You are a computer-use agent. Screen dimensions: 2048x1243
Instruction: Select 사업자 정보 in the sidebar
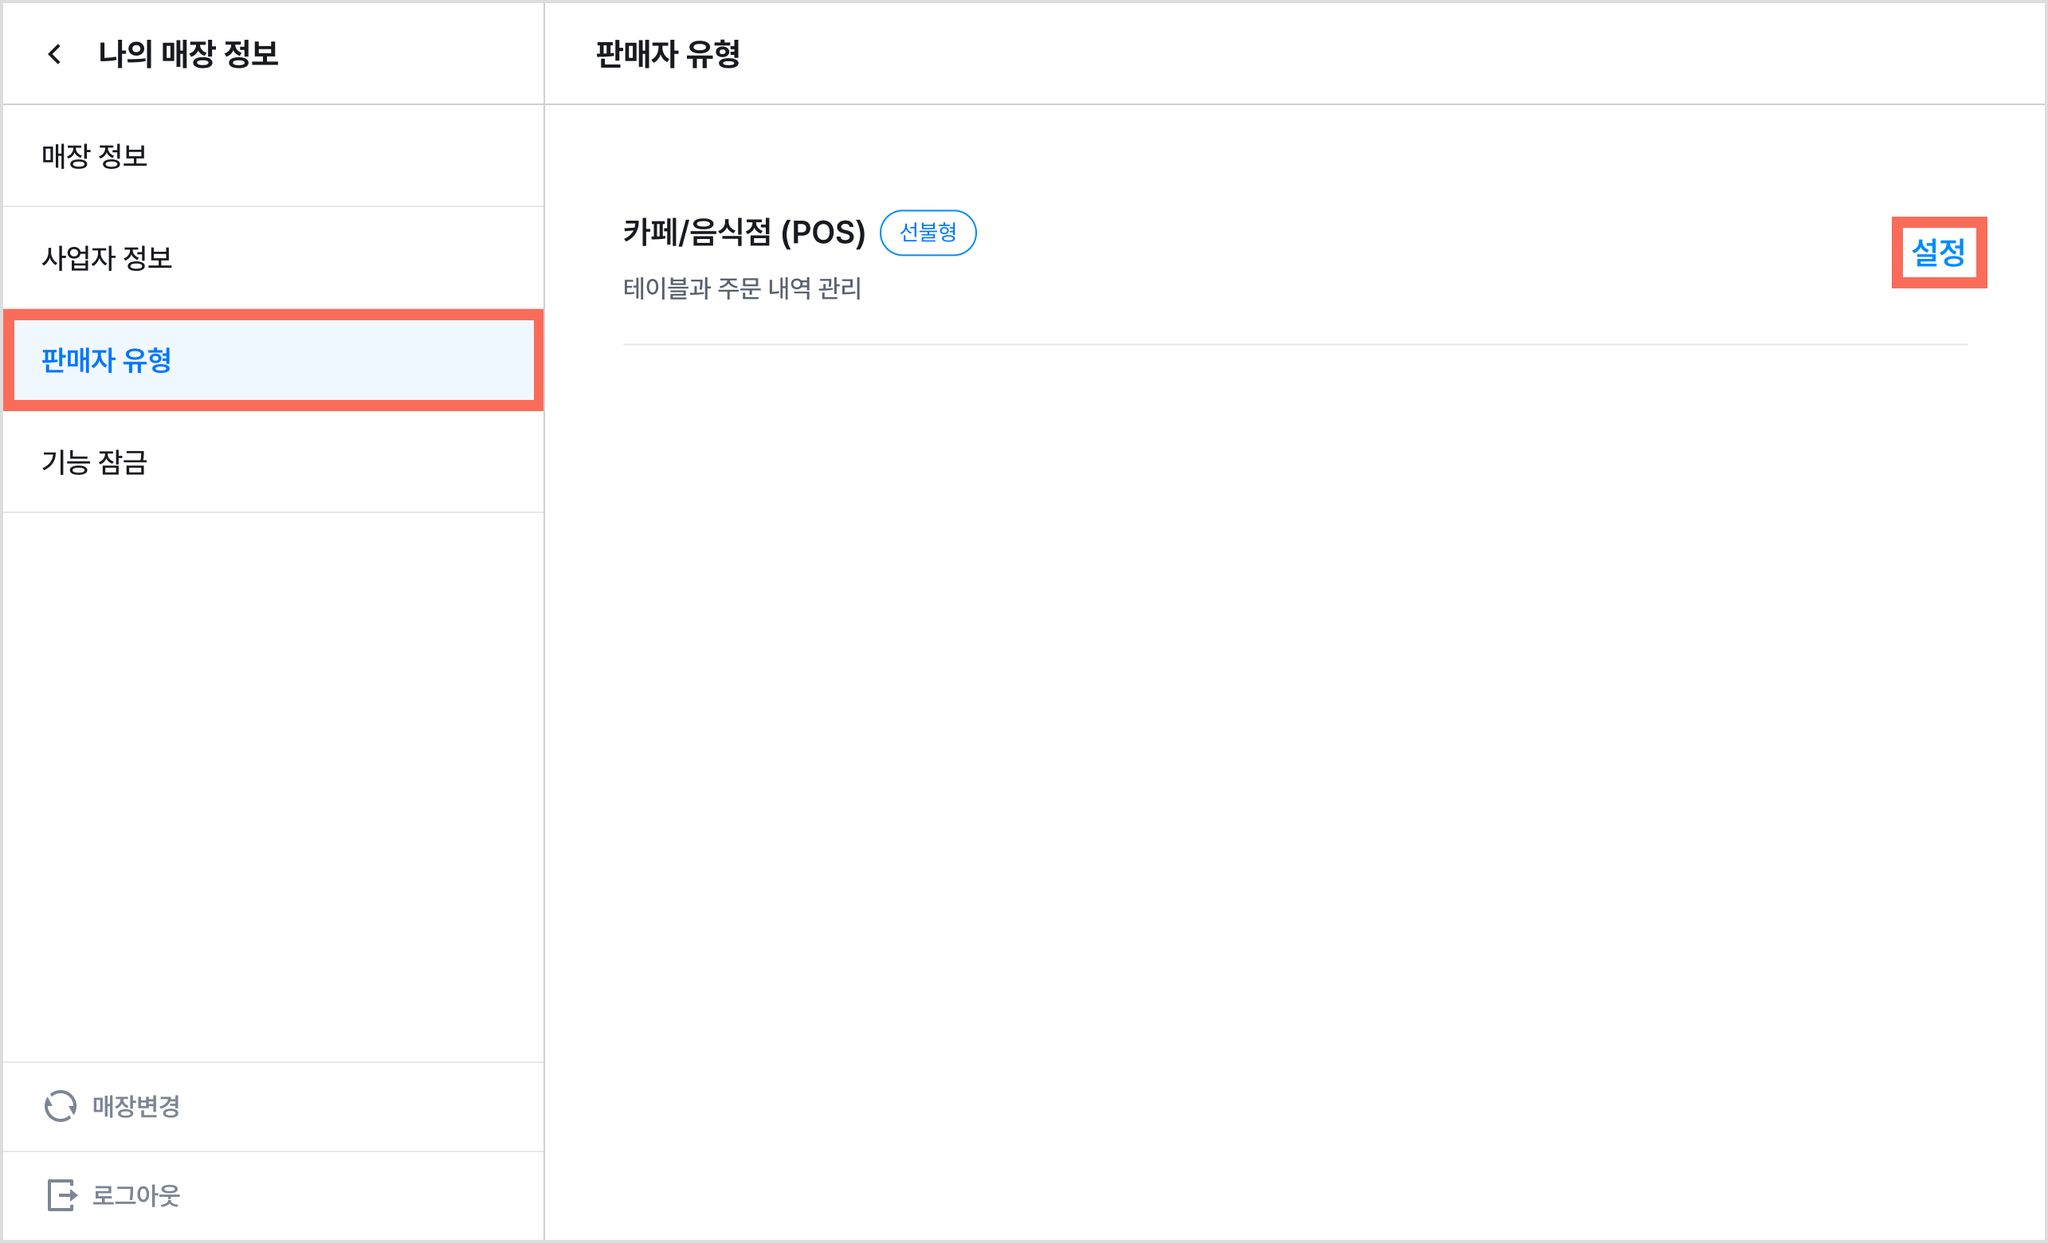tap(273, 258)
